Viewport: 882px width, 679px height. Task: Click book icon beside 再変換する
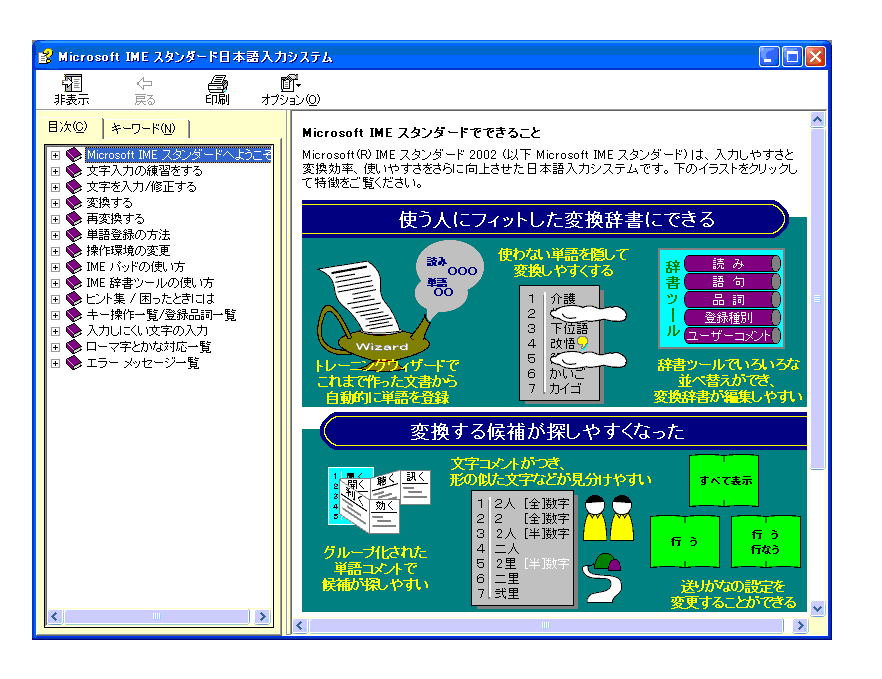tap(74, 219)
